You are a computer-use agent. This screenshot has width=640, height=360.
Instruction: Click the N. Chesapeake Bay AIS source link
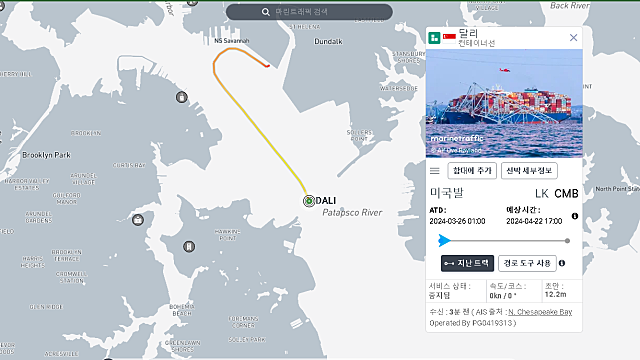click(x=540, y=312)
